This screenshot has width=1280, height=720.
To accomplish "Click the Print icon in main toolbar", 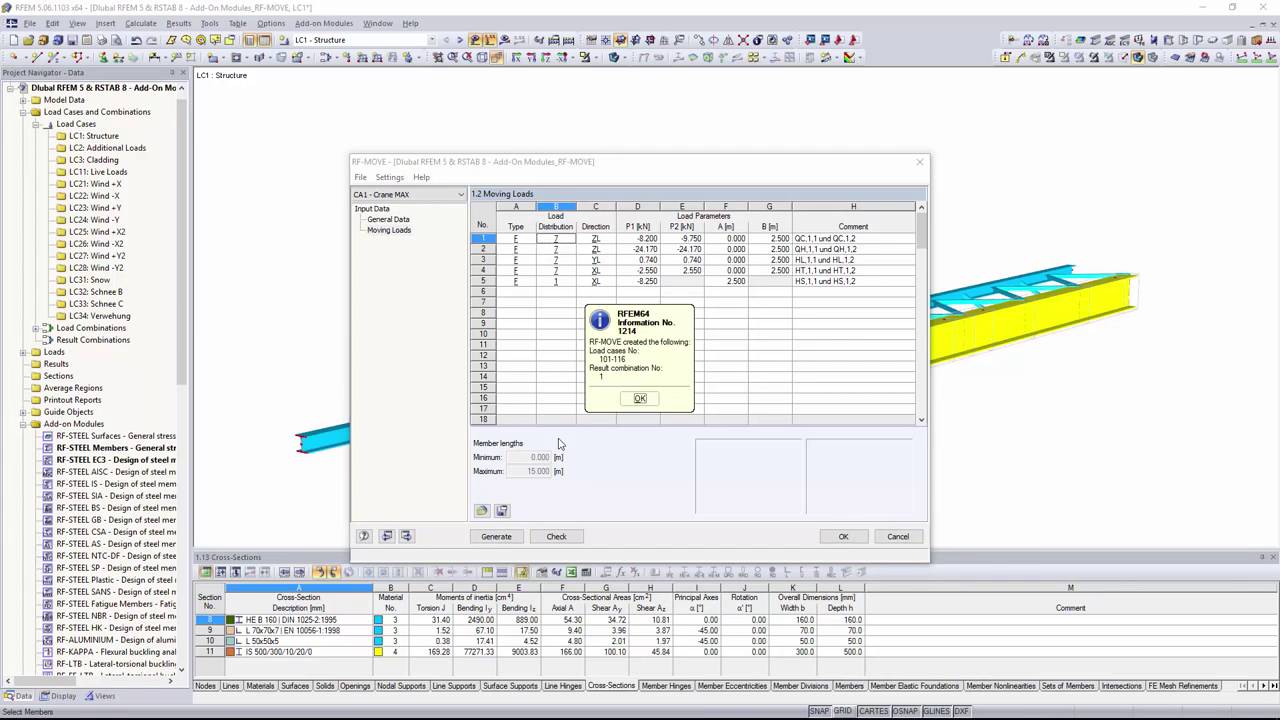I will point(102,40).
